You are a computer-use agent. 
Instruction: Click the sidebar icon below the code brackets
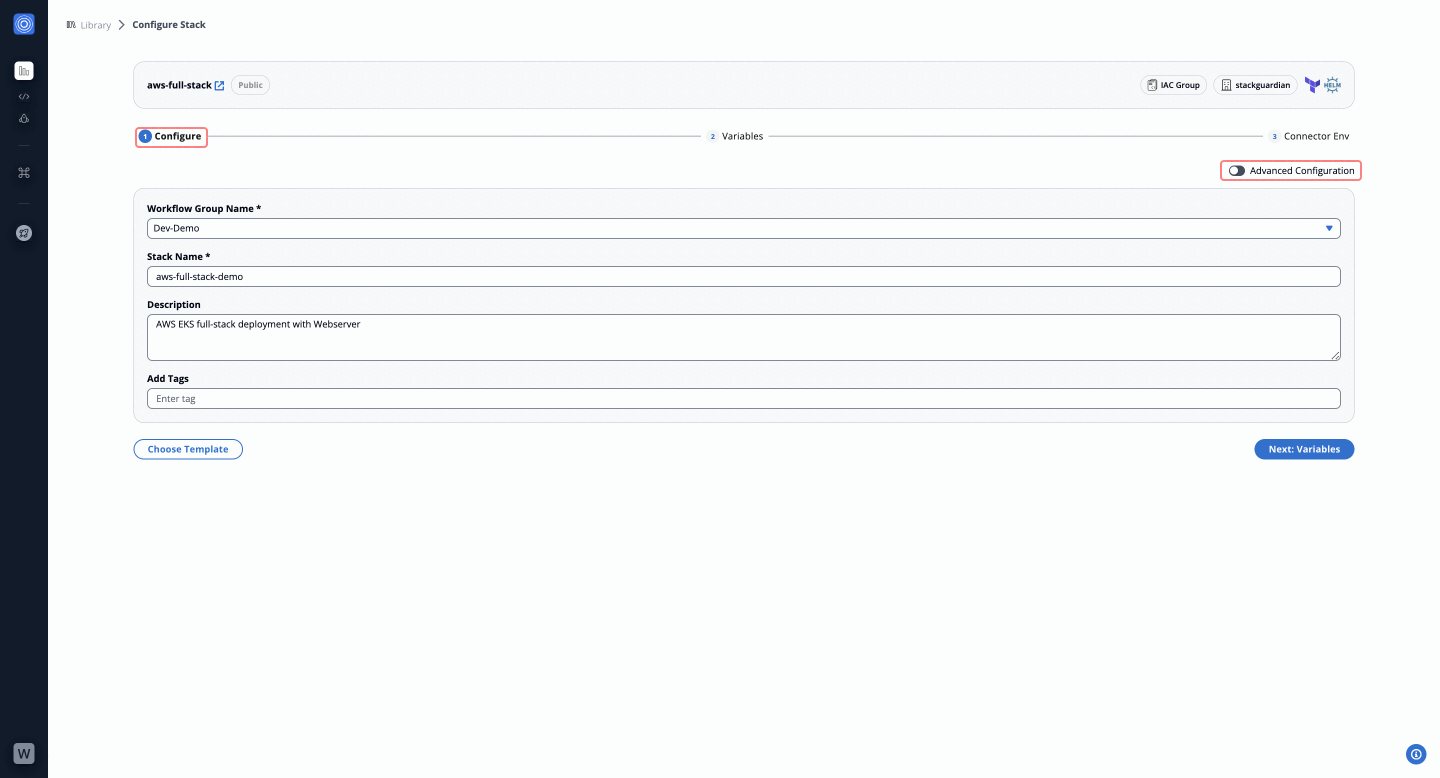click(24, 119)
